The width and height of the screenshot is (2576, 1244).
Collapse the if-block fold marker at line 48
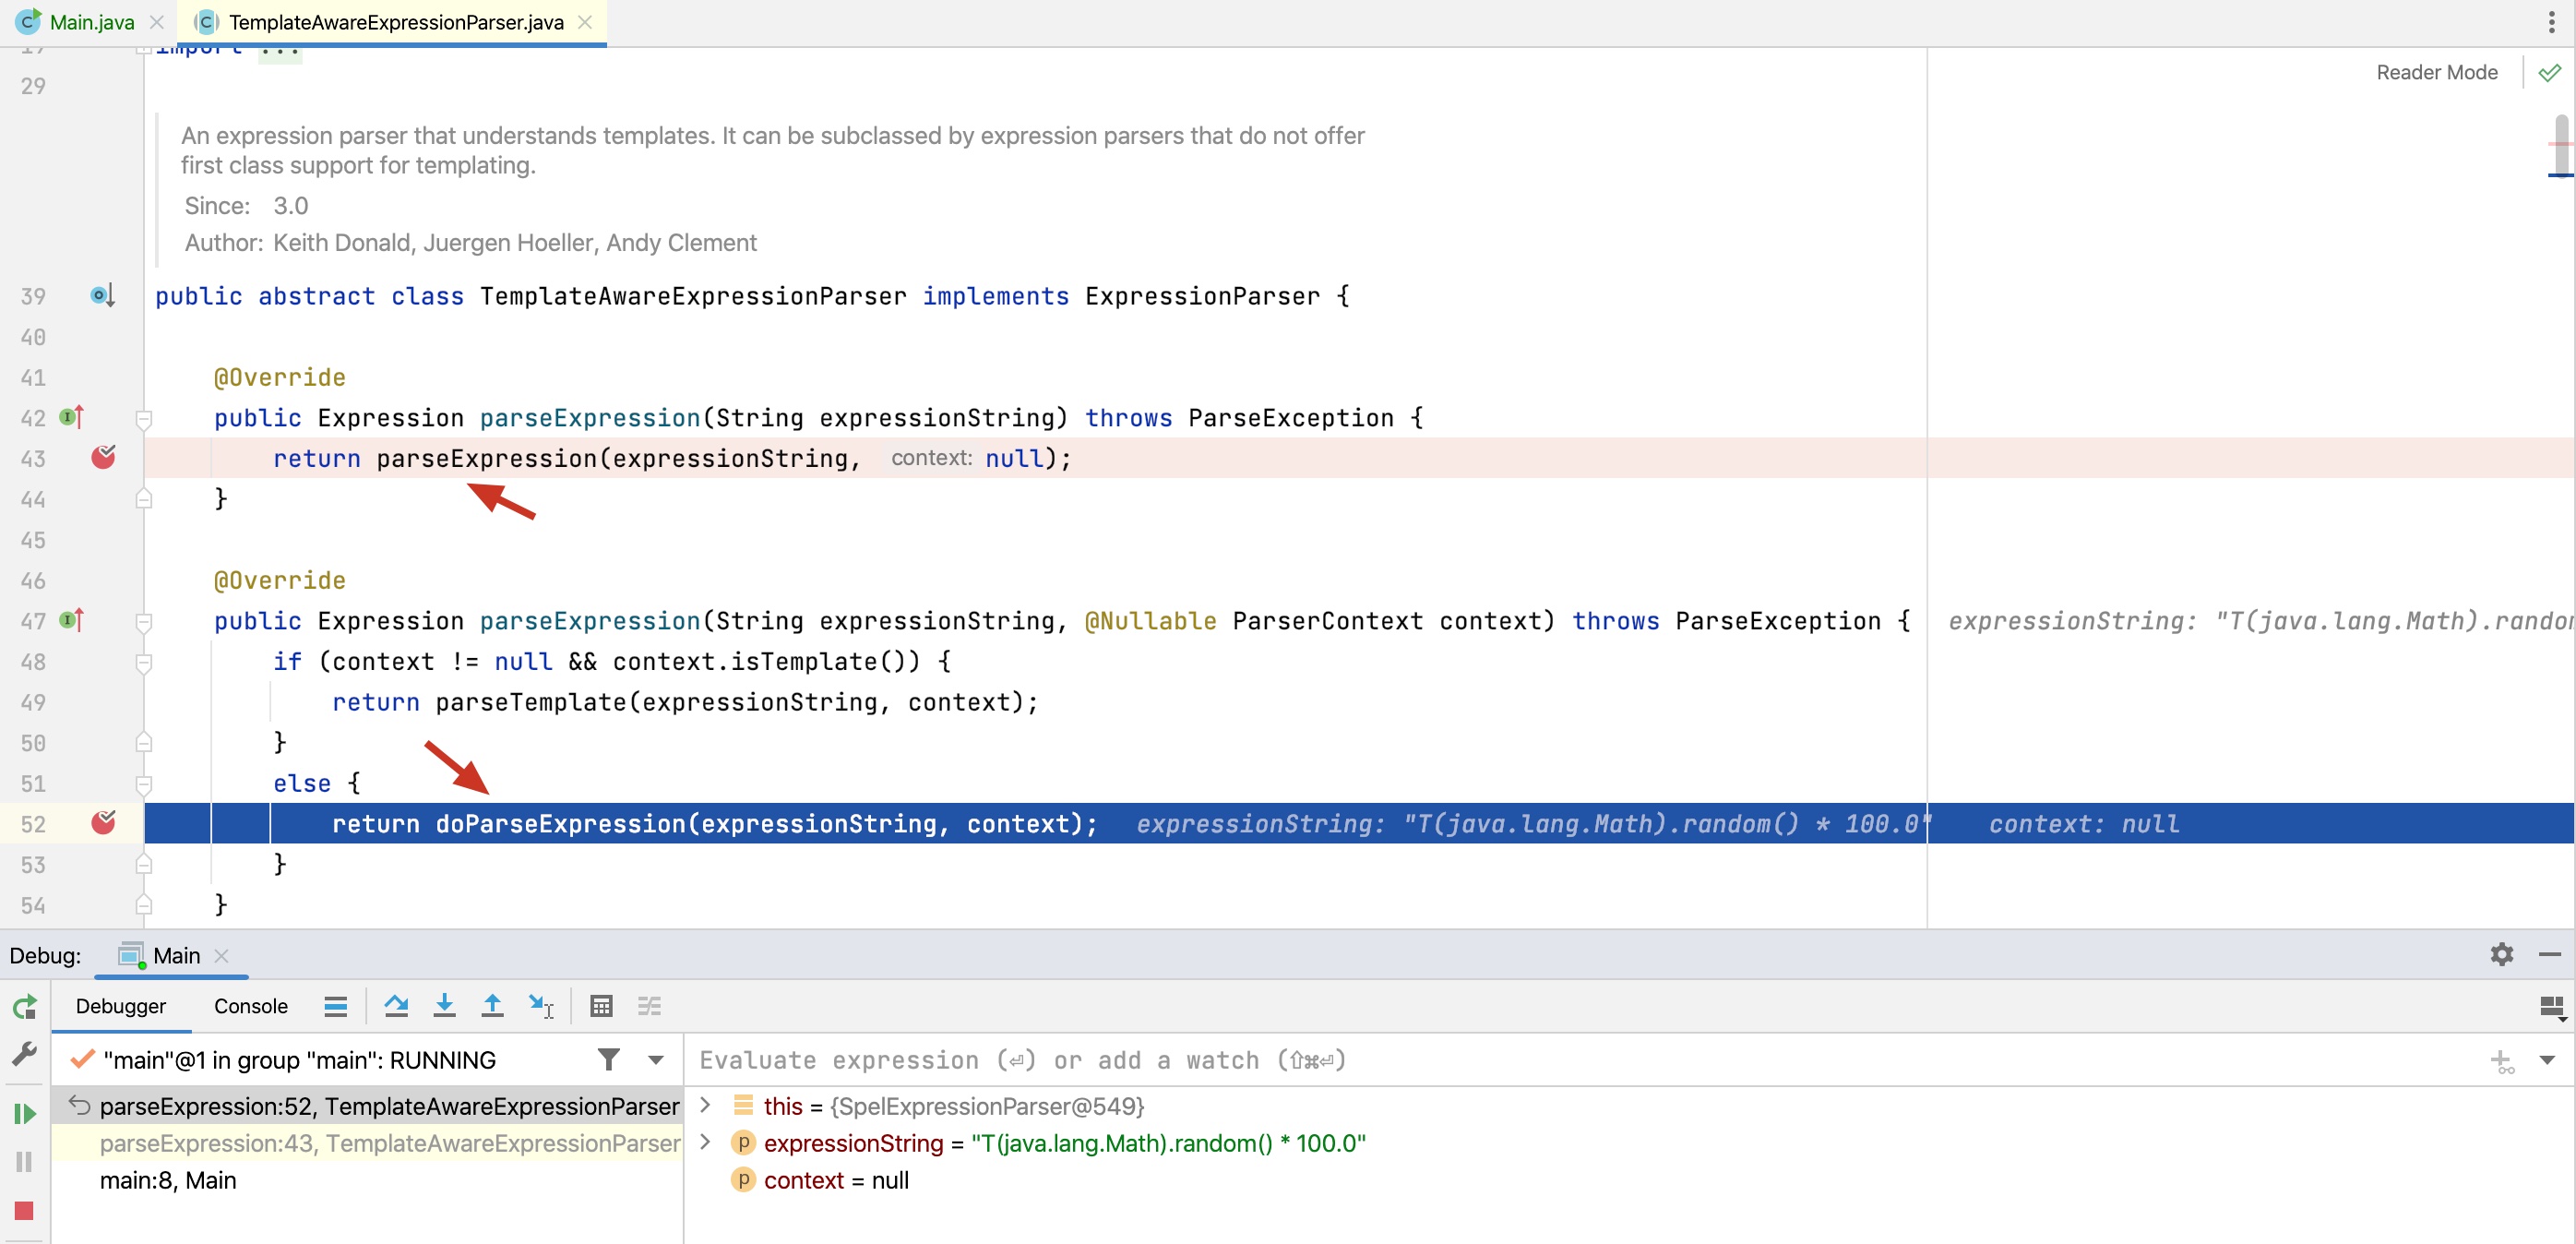[x=144, y=663]
